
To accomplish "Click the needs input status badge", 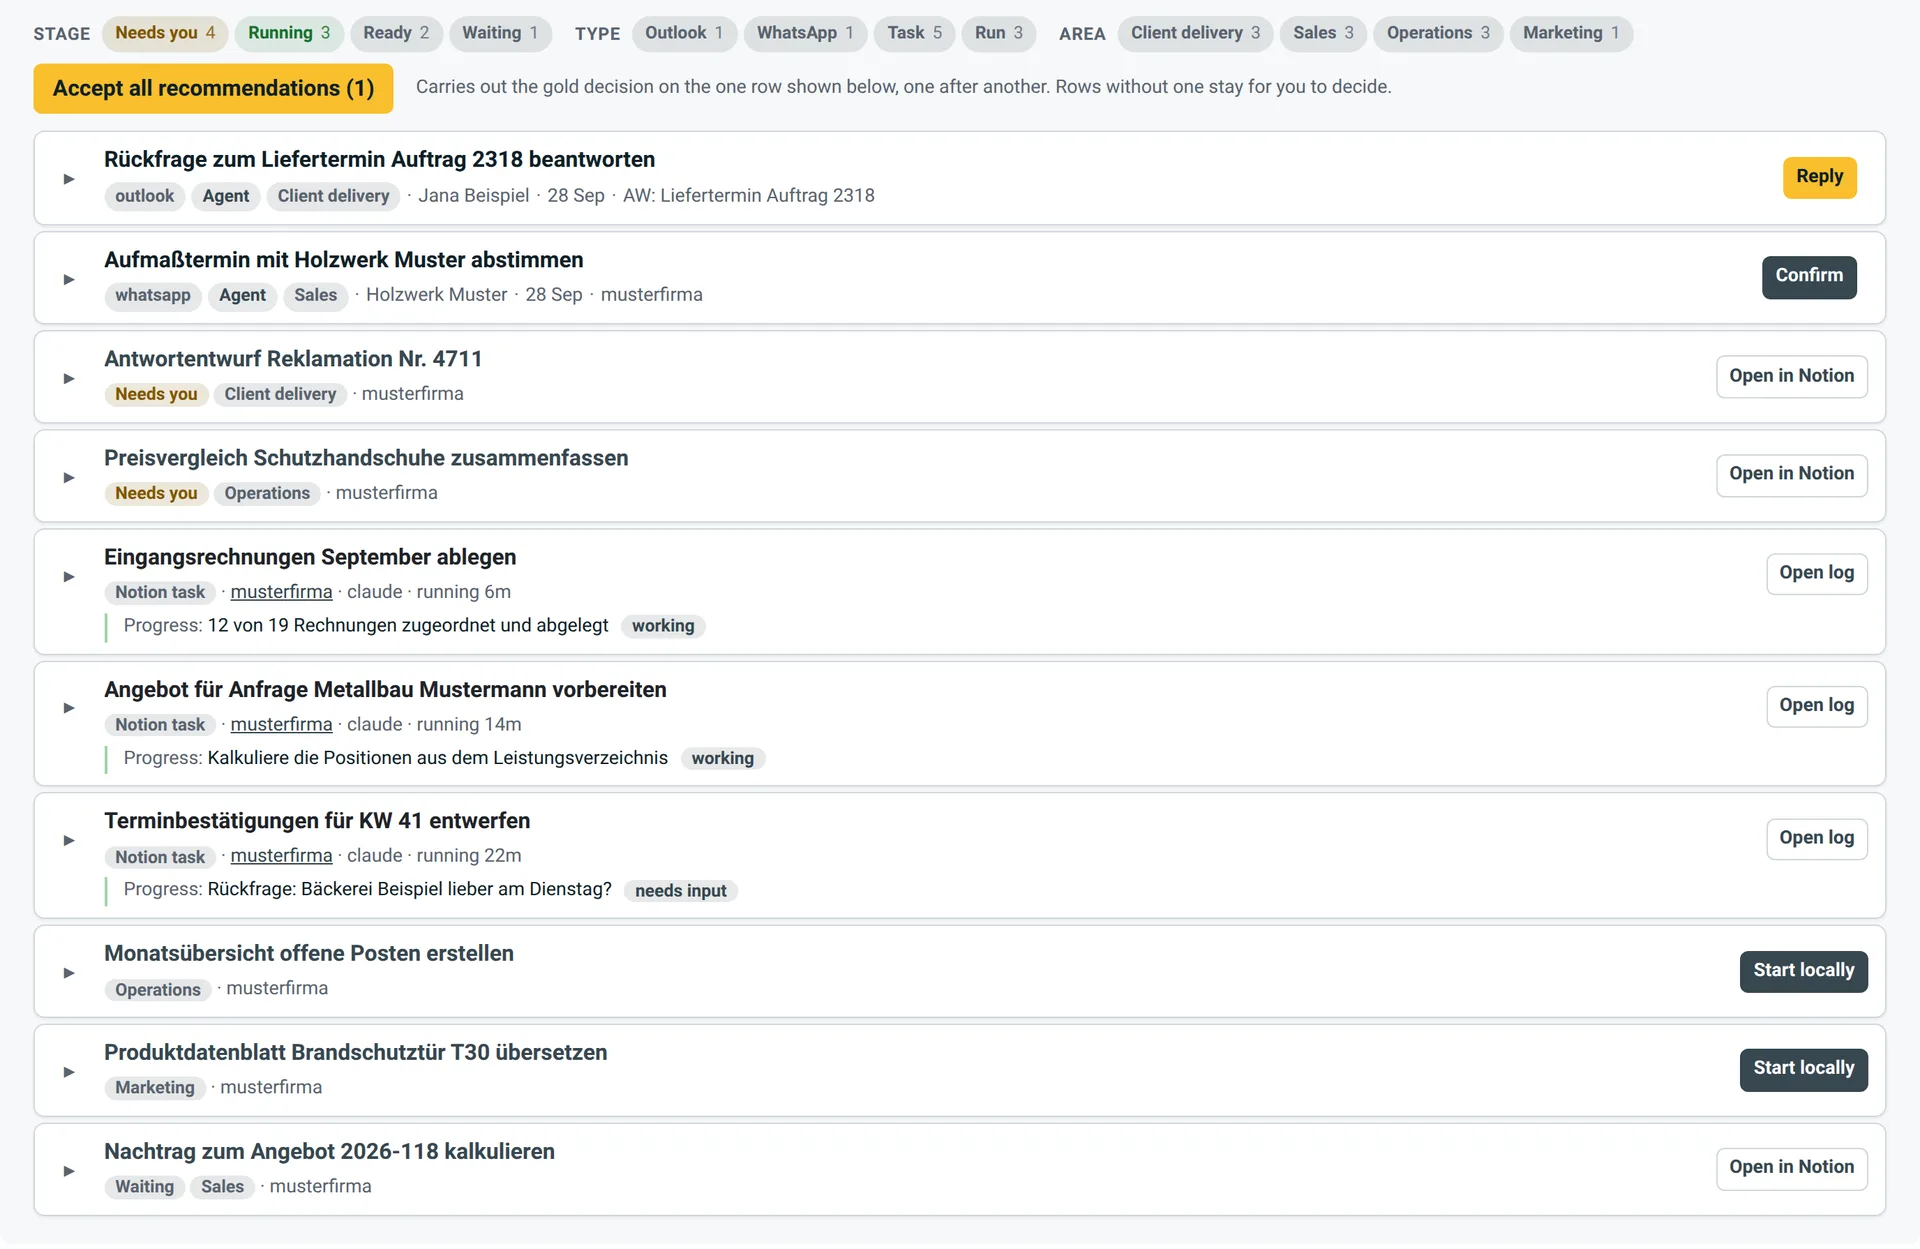I will [x=680, y=891].
